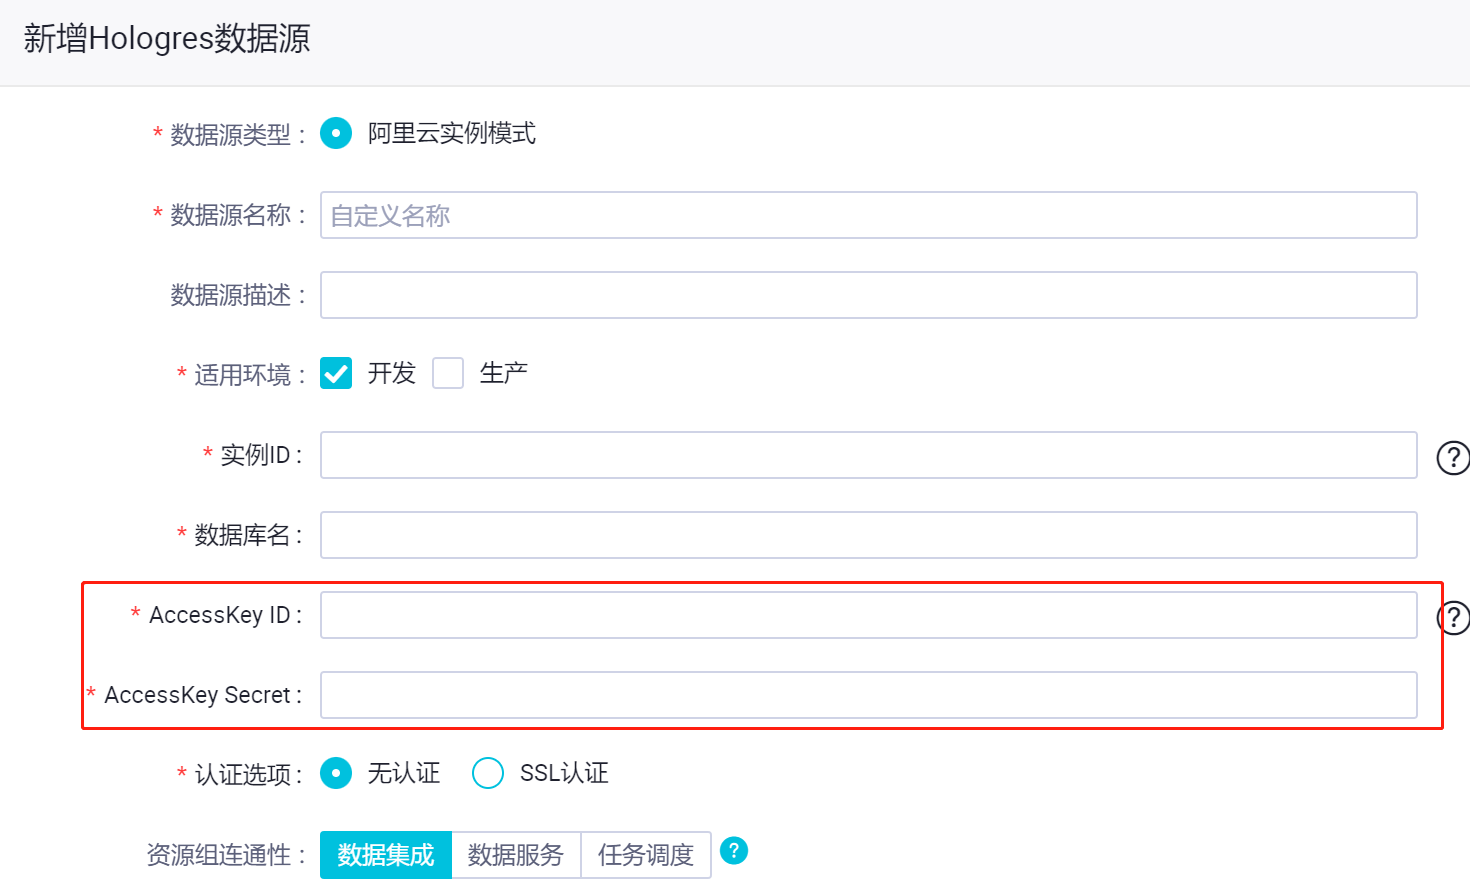Screen dimensions: 1470x890
Task: Select 无认证 authentication option
Action: click(336, 773)
